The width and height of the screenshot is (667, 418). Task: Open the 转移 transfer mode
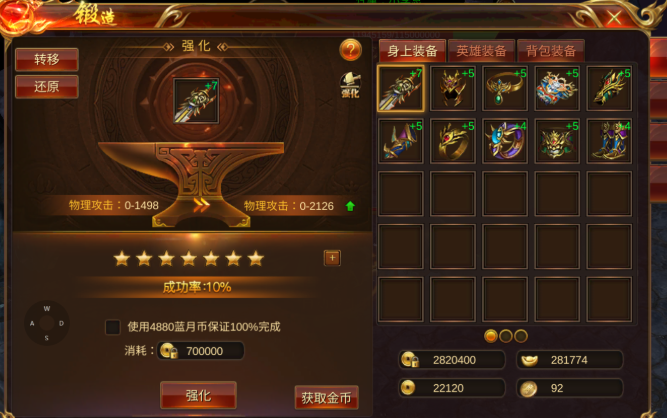click(47, 59)
